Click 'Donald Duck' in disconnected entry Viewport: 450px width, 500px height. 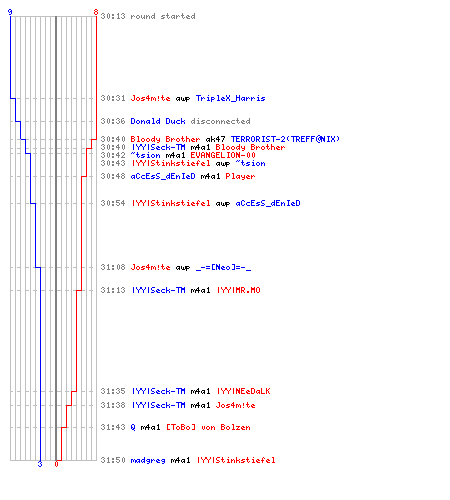[x=158, y=121]
